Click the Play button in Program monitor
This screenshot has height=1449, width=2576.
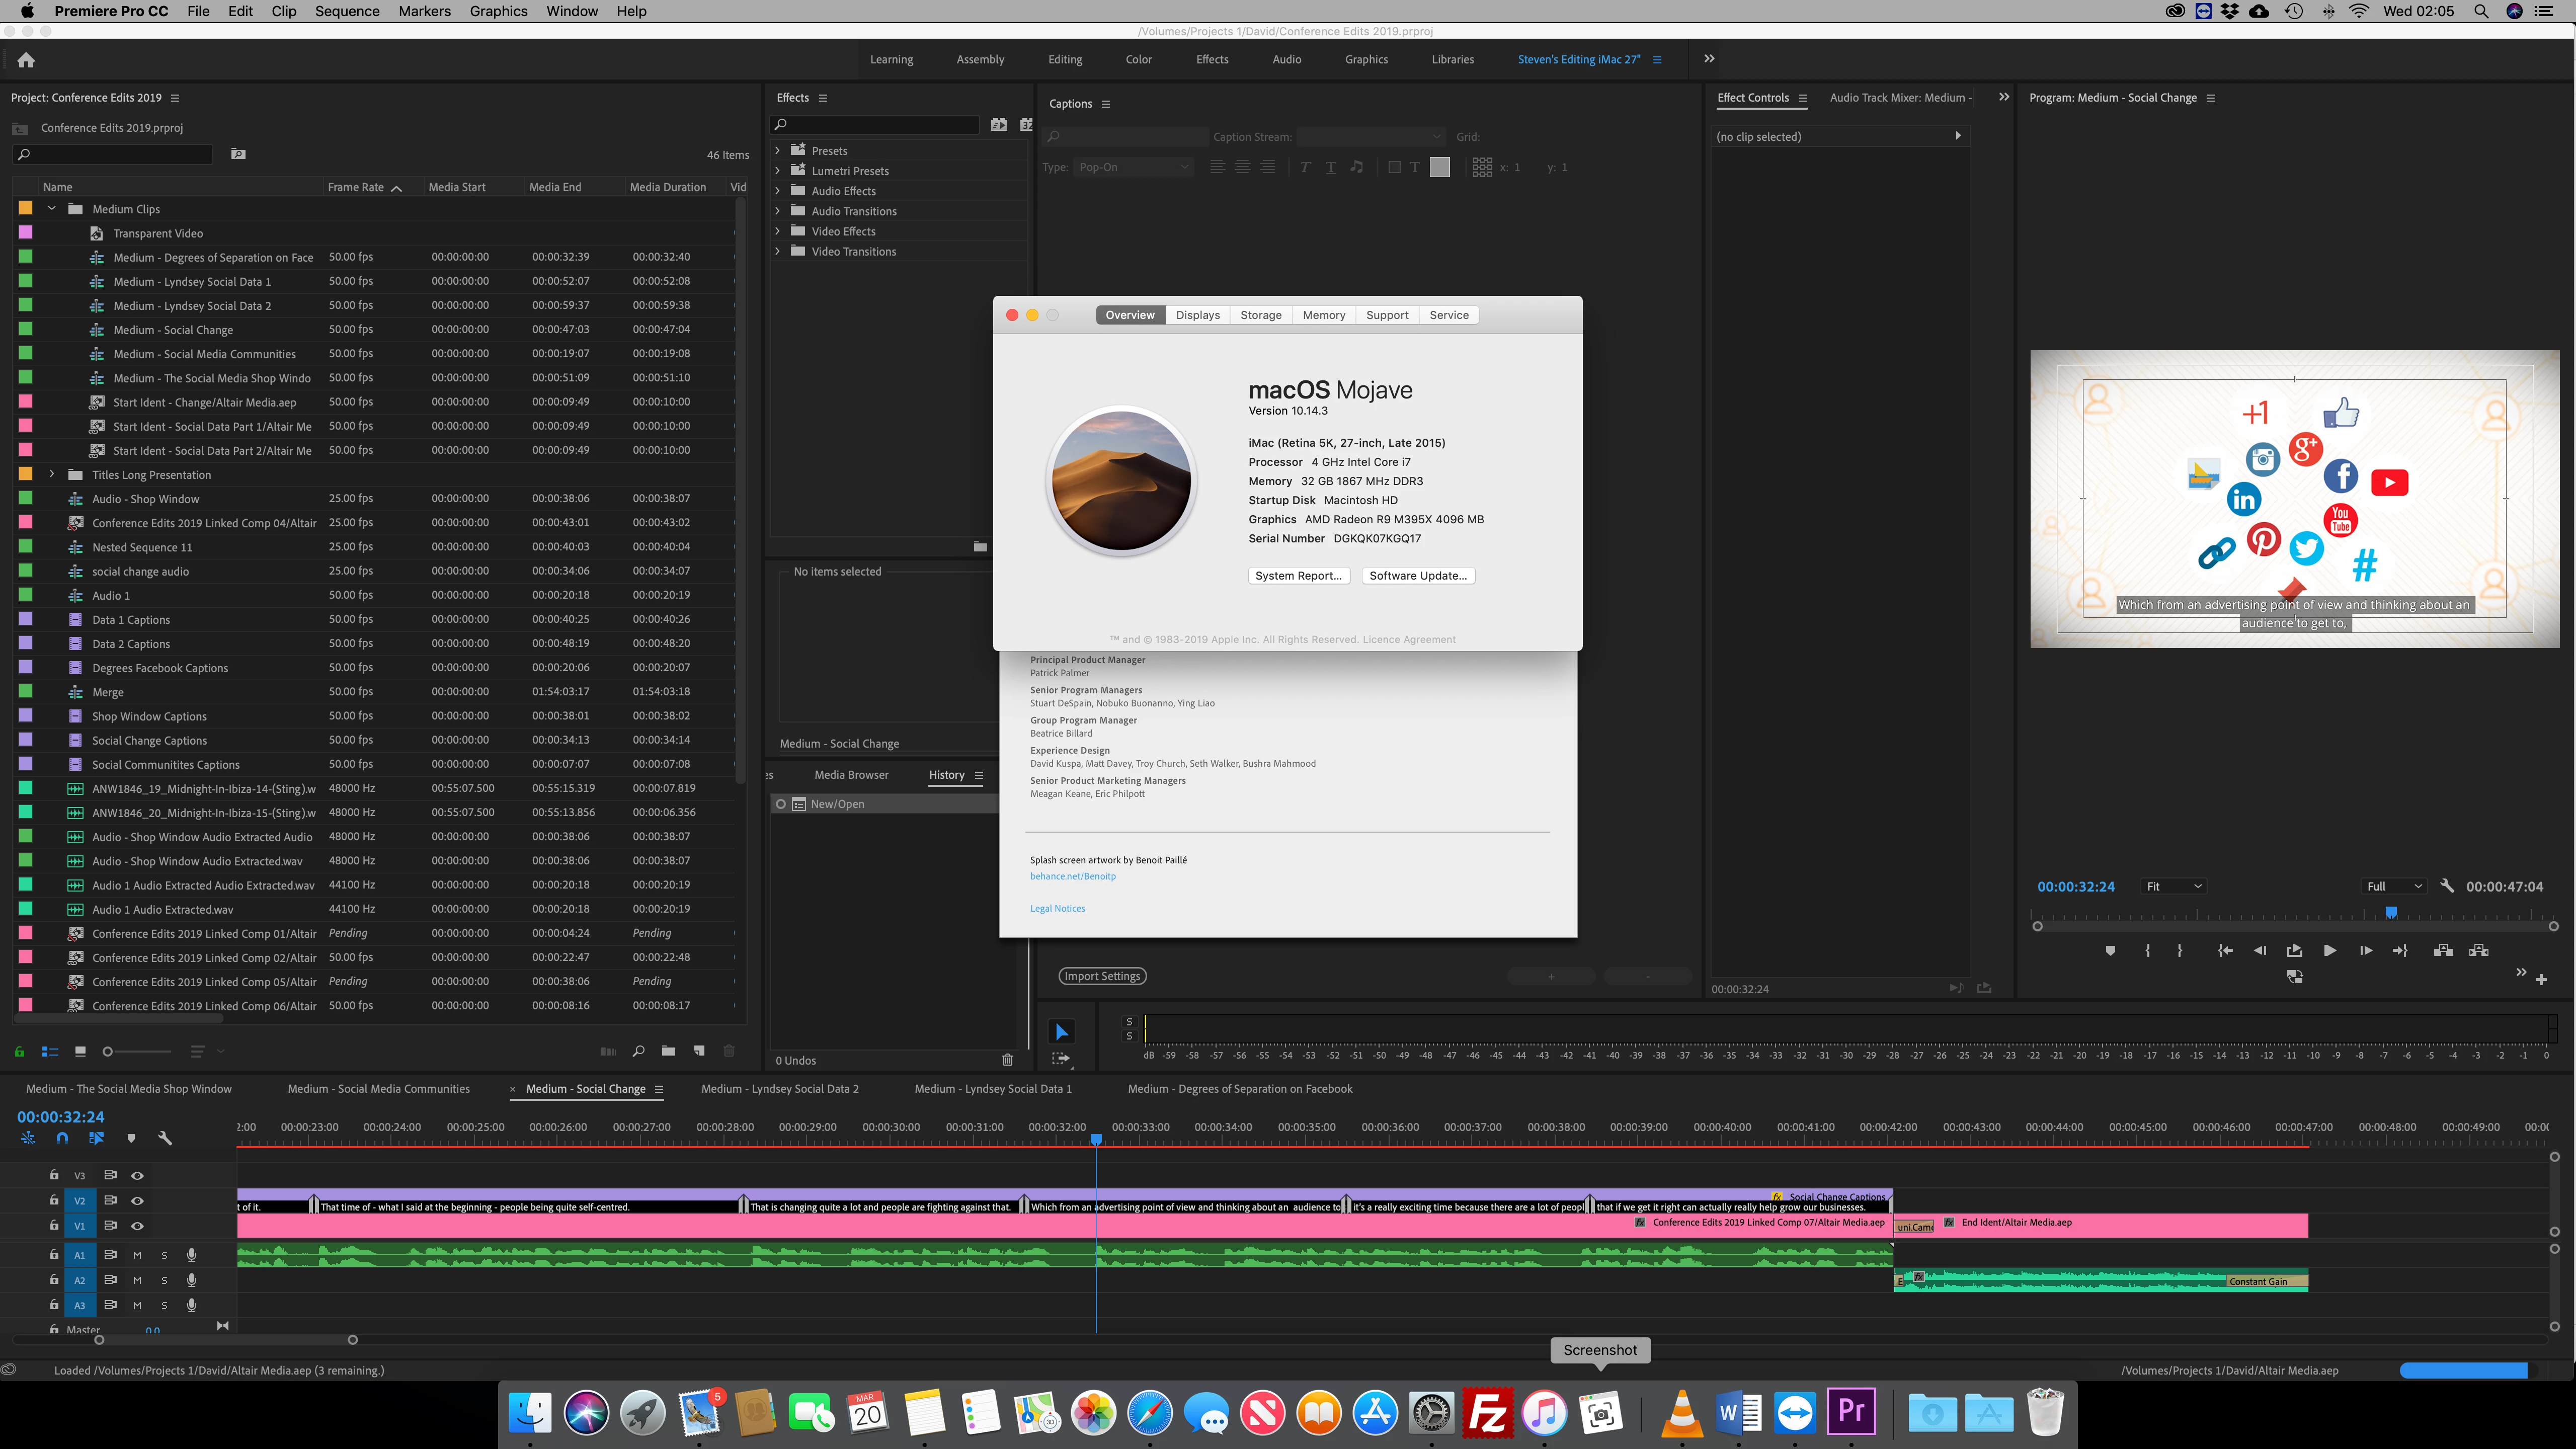(x=2330, y=951)
